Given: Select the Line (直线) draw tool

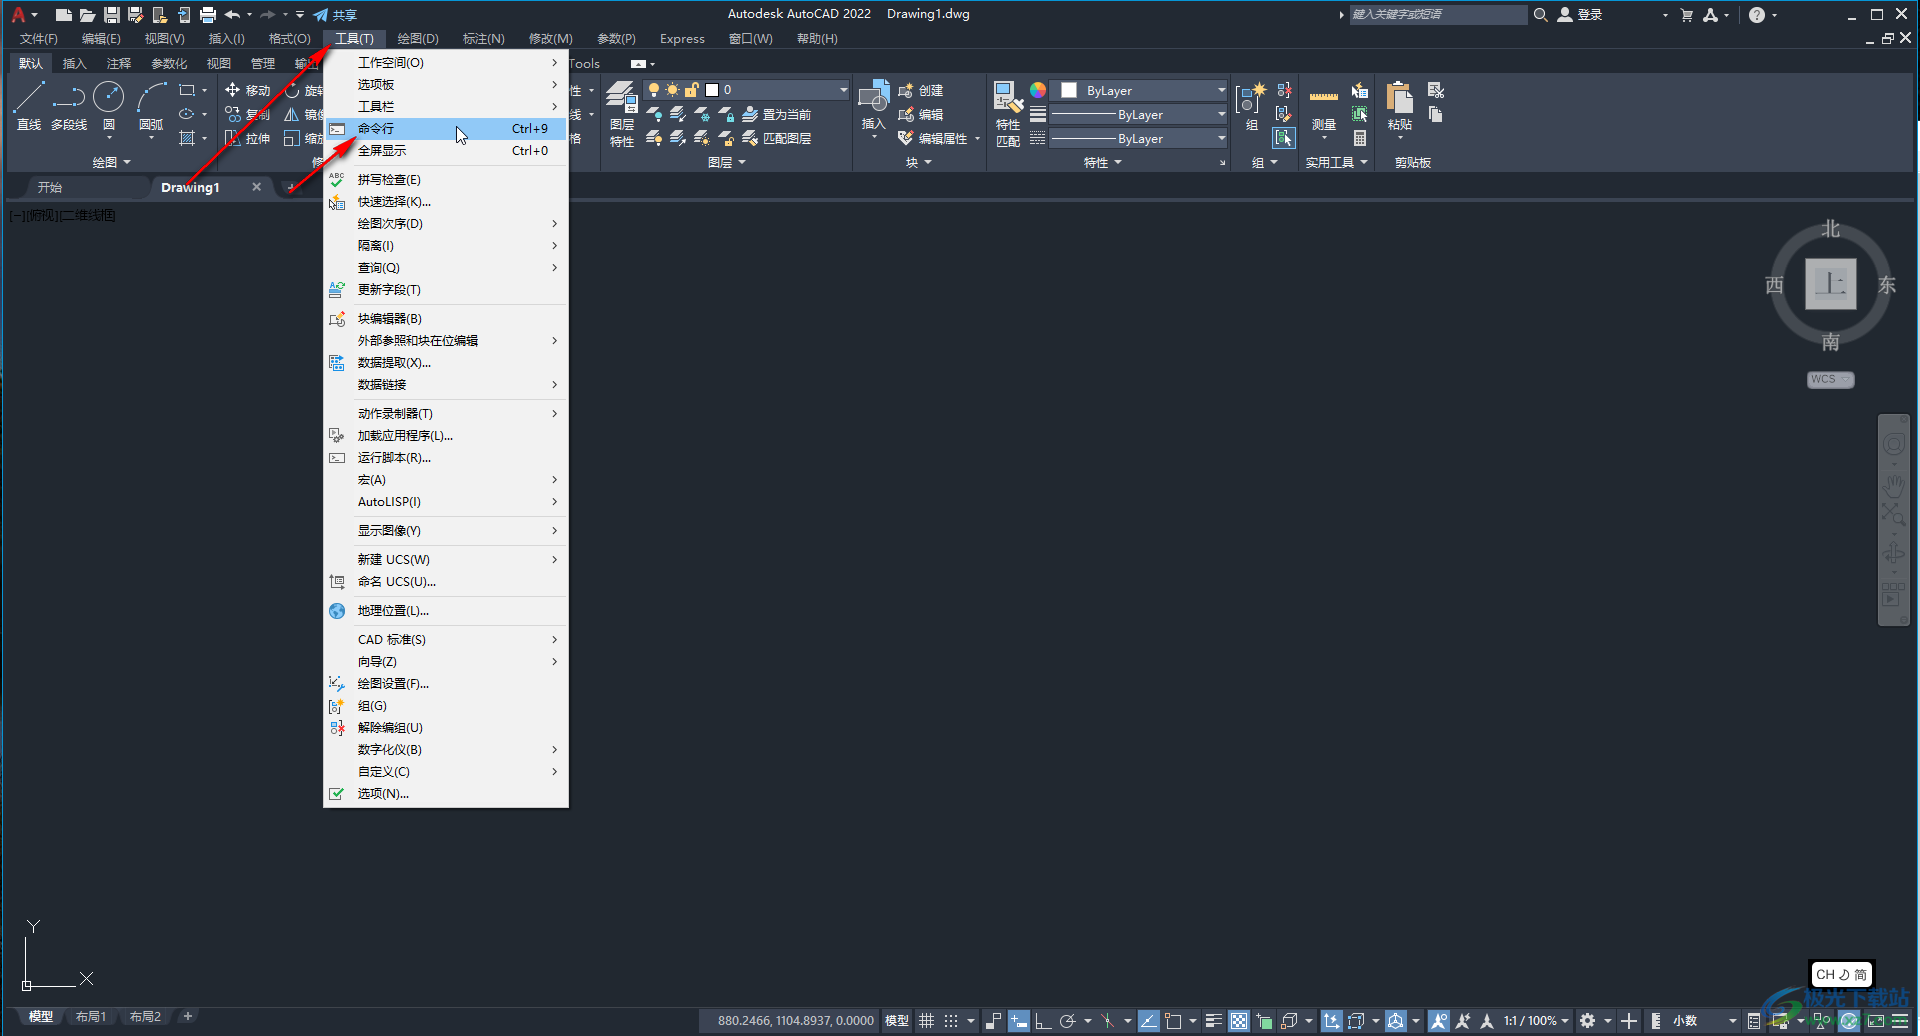Looking at the screenshot, I should pos(29,106).
